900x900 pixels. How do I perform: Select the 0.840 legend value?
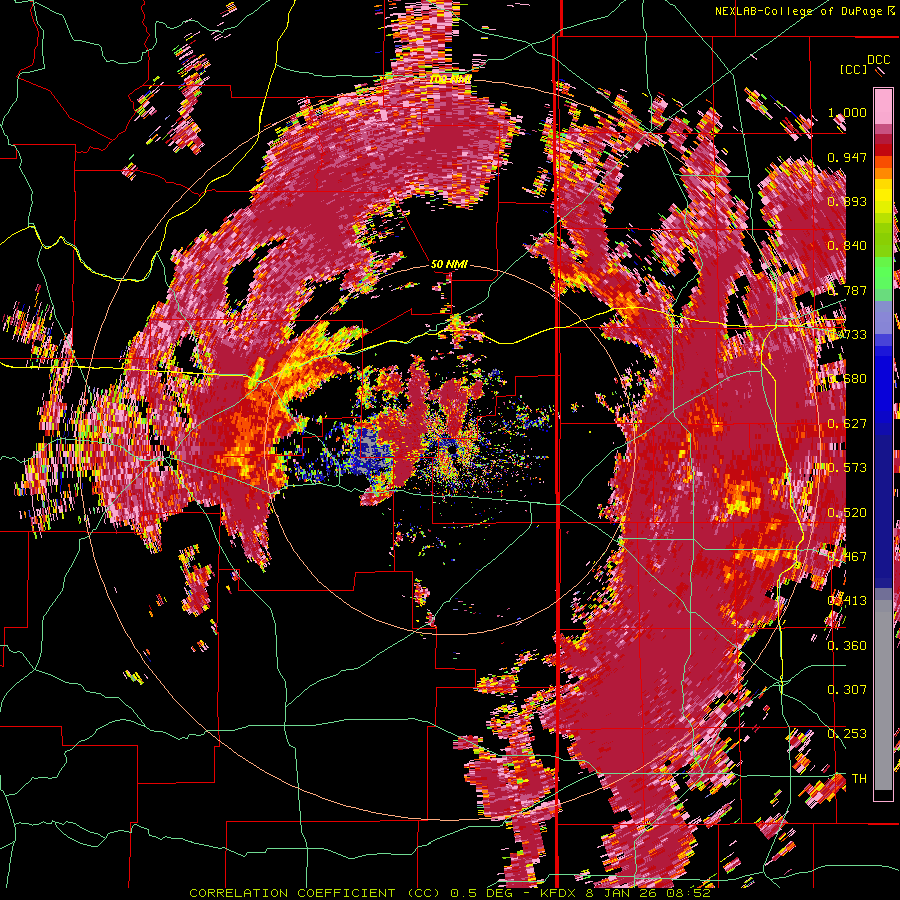[847, 246]
